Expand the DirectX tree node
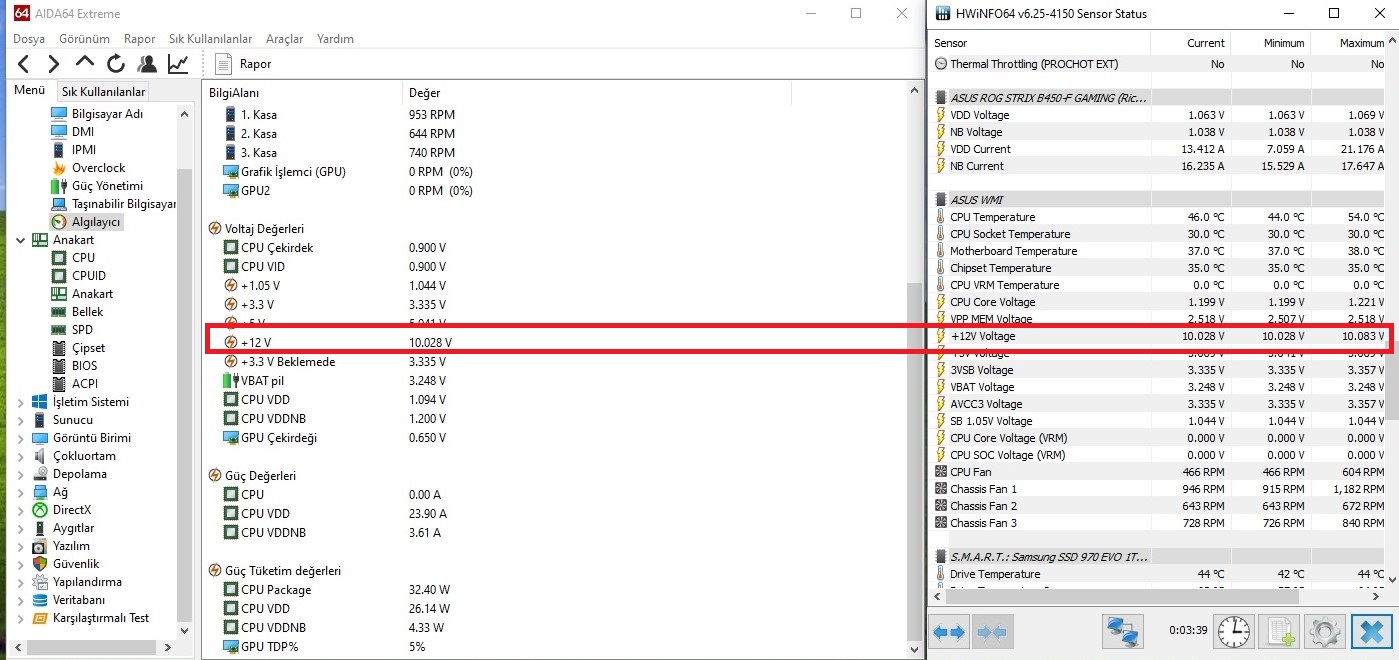Screen dimensions: 1399x660 [x=21, y=510]
